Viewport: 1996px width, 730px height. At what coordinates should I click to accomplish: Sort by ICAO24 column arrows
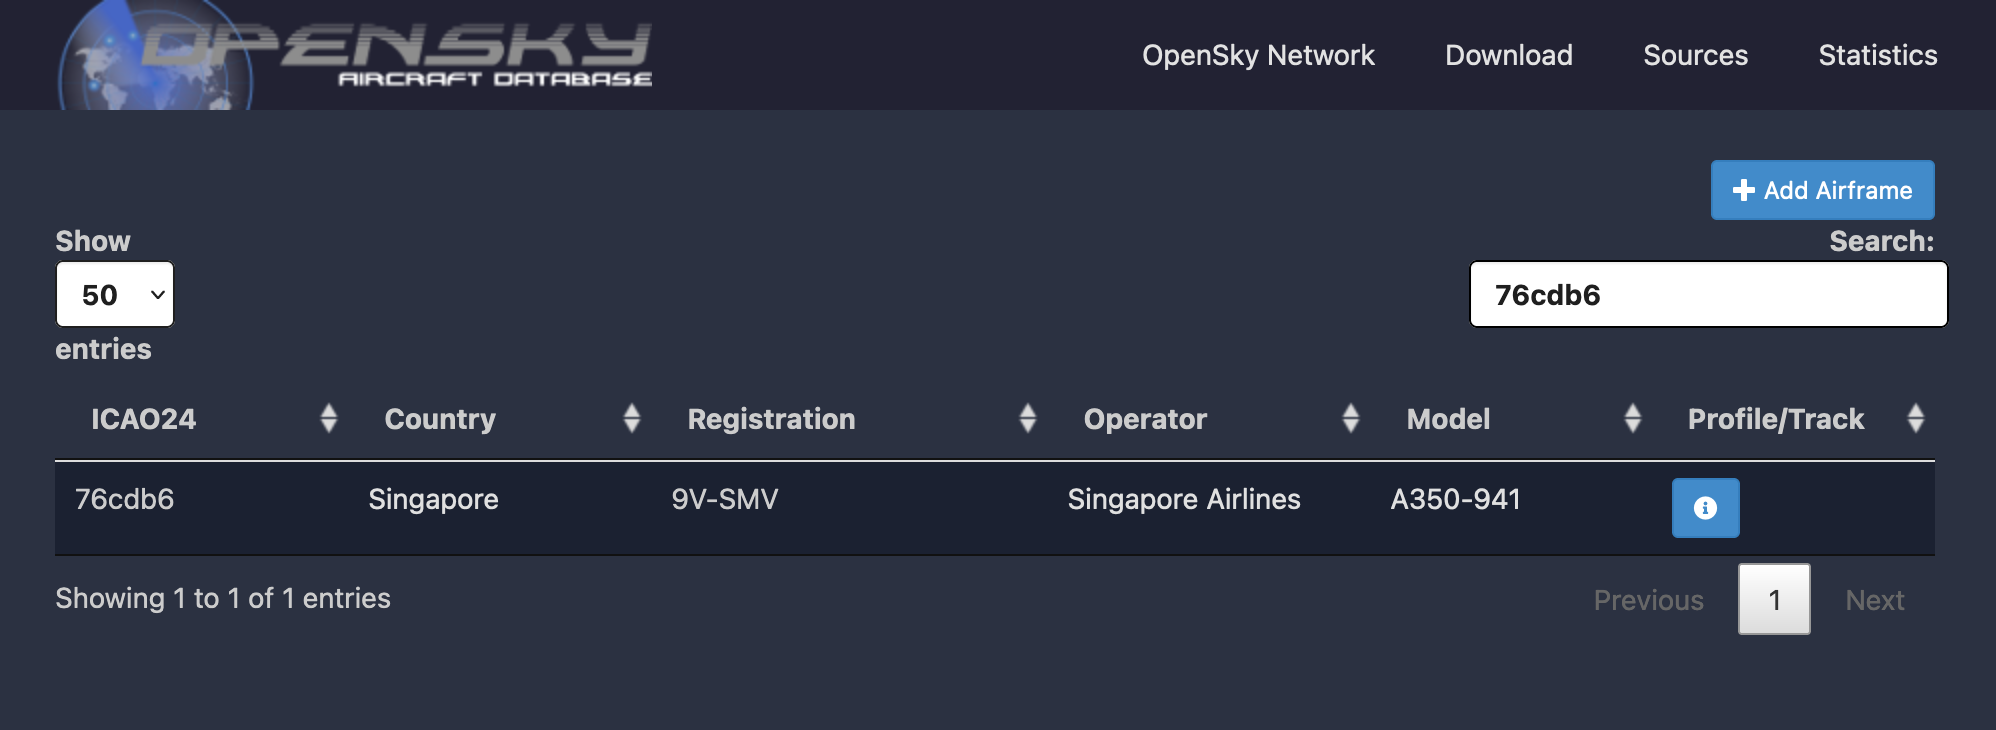tap(329, 418)
